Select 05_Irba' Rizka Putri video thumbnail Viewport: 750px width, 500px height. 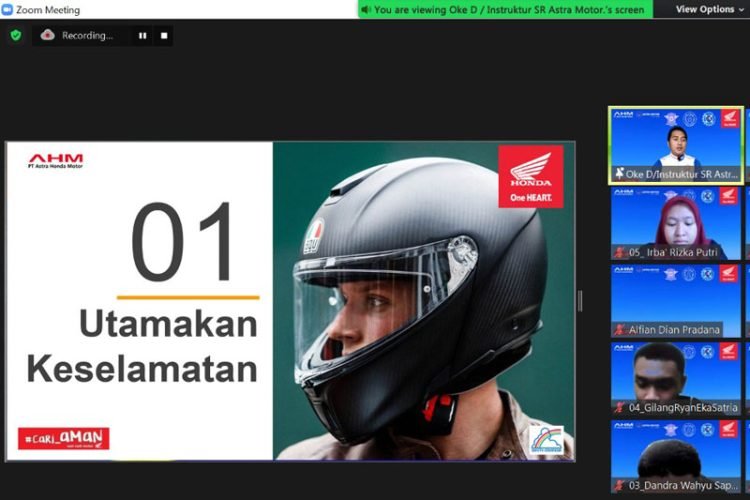[x=676, y=223]
